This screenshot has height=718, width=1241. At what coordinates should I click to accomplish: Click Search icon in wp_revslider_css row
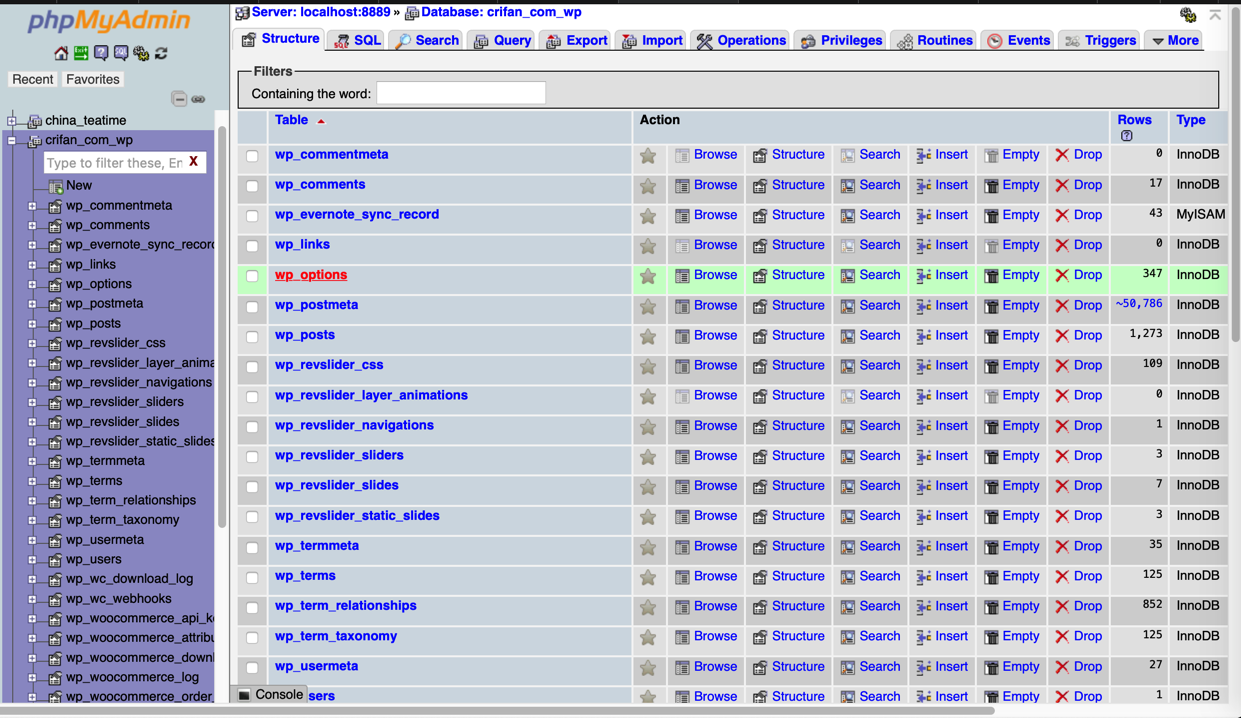[x=848, y=366]
